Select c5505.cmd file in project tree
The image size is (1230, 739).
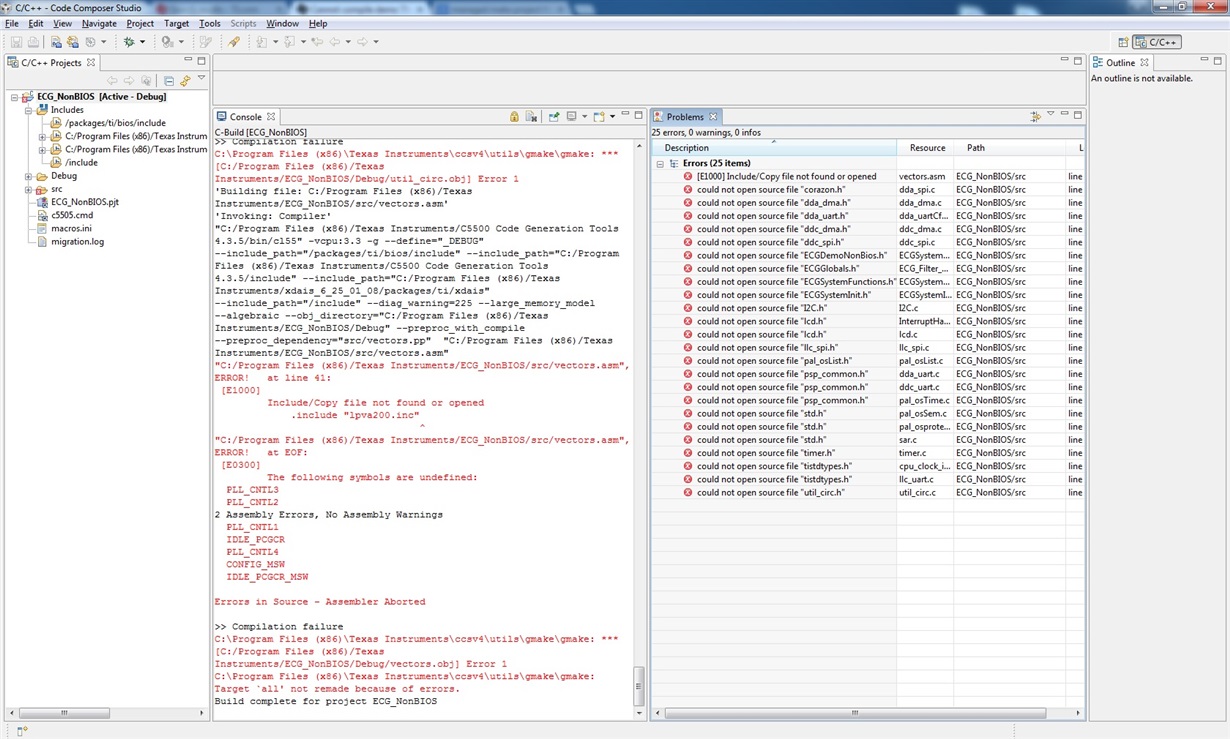(71, 215)
